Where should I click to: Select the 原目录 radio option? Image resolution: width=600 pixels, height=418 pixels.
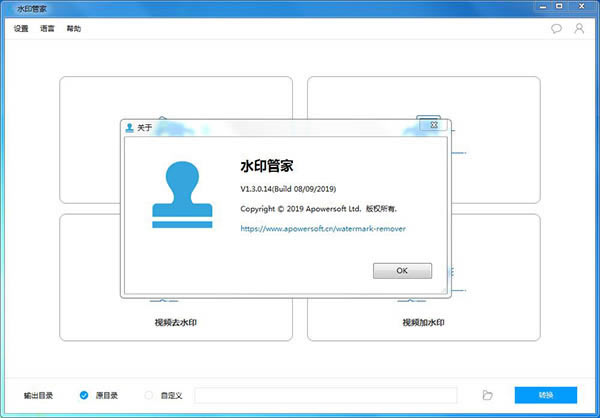tap(84, 395)
